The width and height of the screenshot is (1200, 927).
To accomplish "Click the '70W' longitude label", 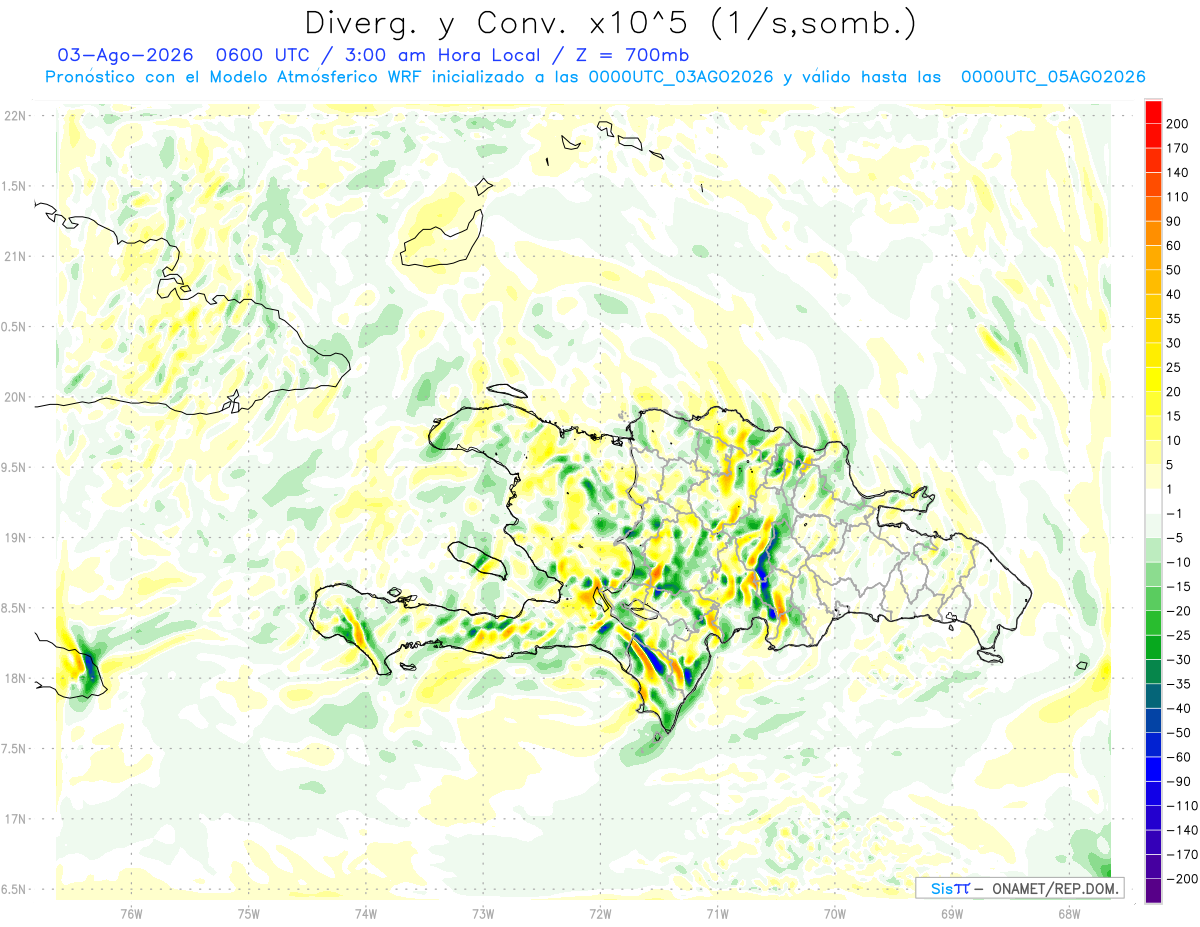I will click(x=835, y=914).
